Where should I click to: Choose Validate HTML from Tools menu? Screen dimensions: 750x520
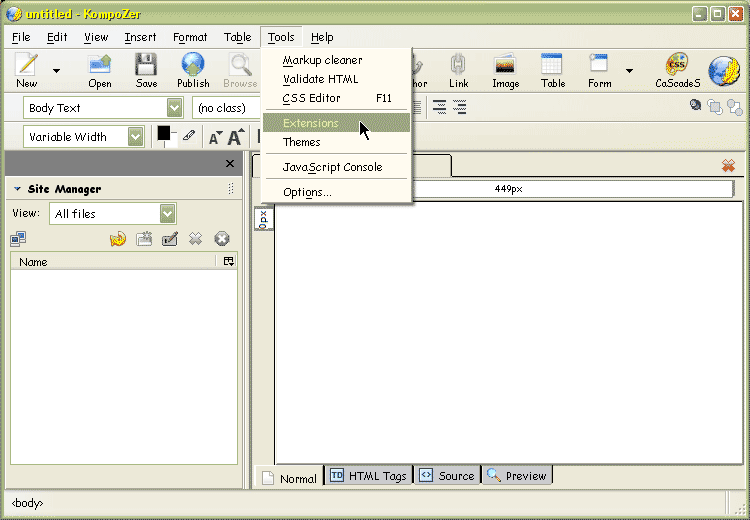[x=336, y=79]
